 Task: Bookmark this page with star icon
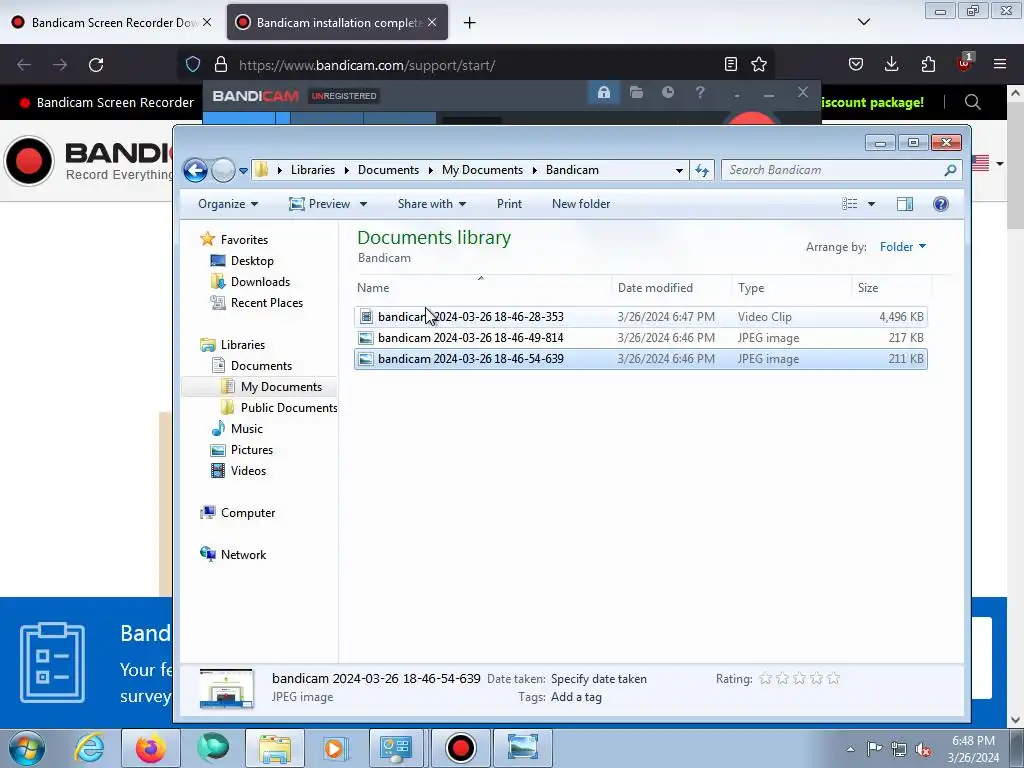point(758,64)
